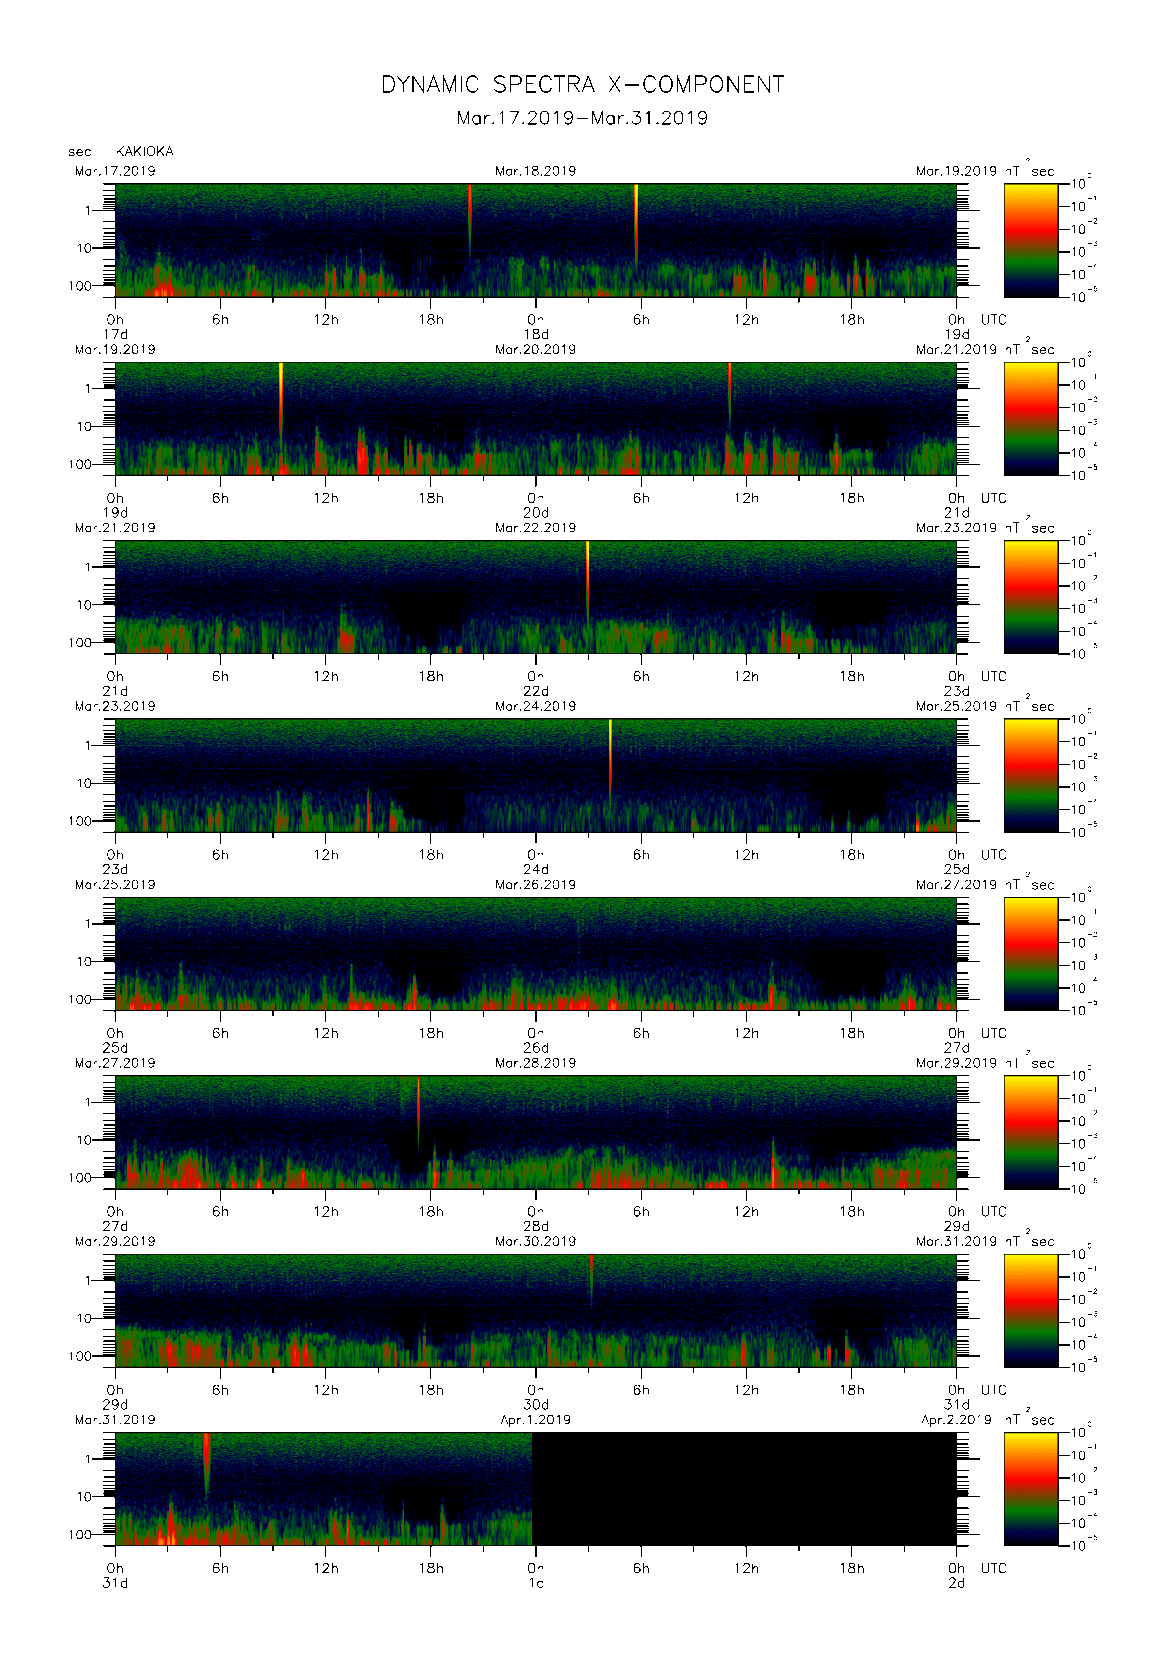Click the 17d day axis label
This screenshot has height=1679, width=1165.
pos(115,334)
